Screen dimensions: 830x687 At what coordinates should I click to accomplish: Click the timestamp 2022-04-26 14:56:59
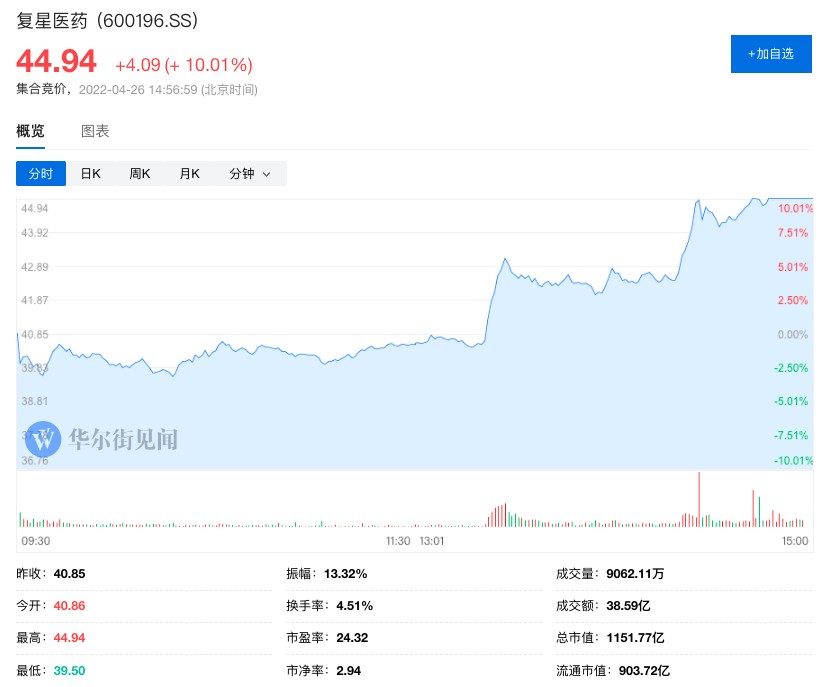138,89
